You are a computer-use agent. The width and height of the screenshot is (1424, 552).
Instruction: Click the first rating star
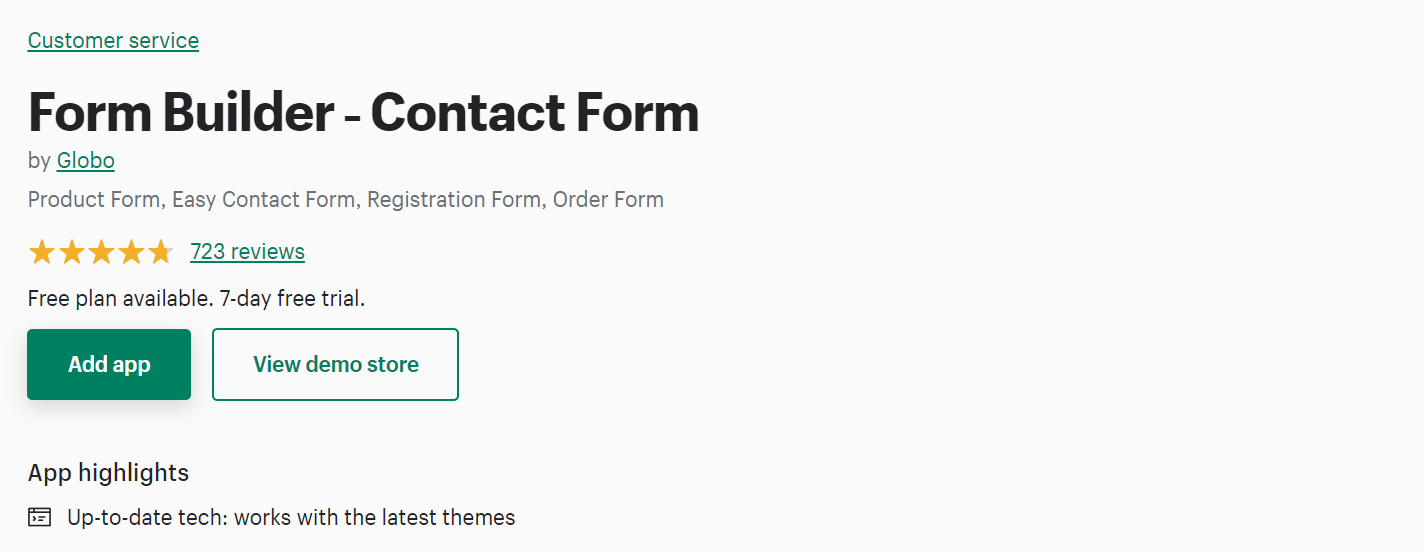tap(41, 252)
